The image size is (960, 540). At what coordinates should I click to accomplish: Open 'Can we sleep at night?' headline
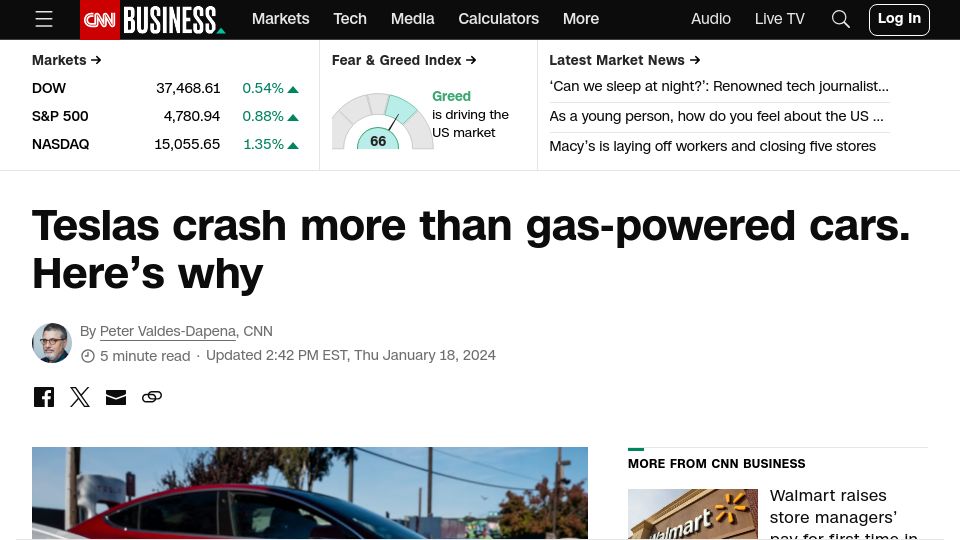[719, 86]
